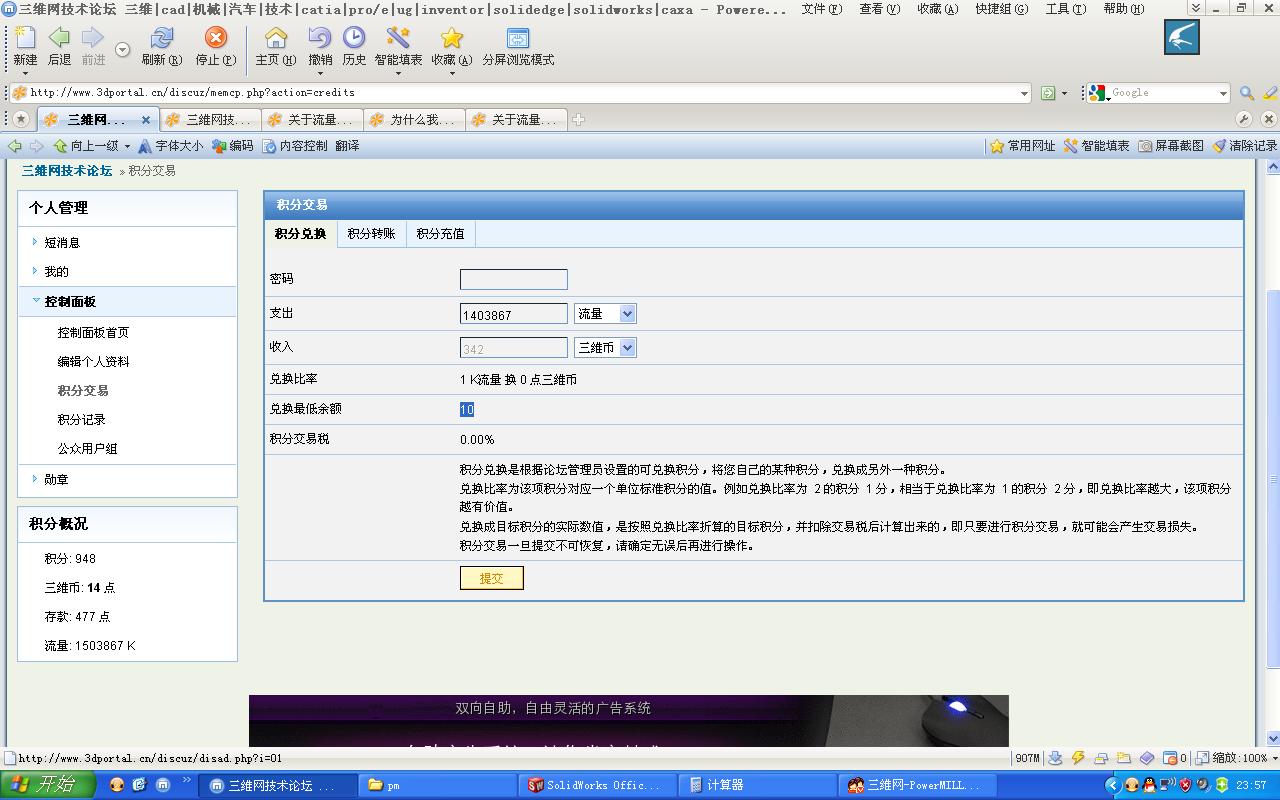The height and width of the screenshot is (800, 1280).
Task: Click the tab list star button
Action: (x=20, y=120)
